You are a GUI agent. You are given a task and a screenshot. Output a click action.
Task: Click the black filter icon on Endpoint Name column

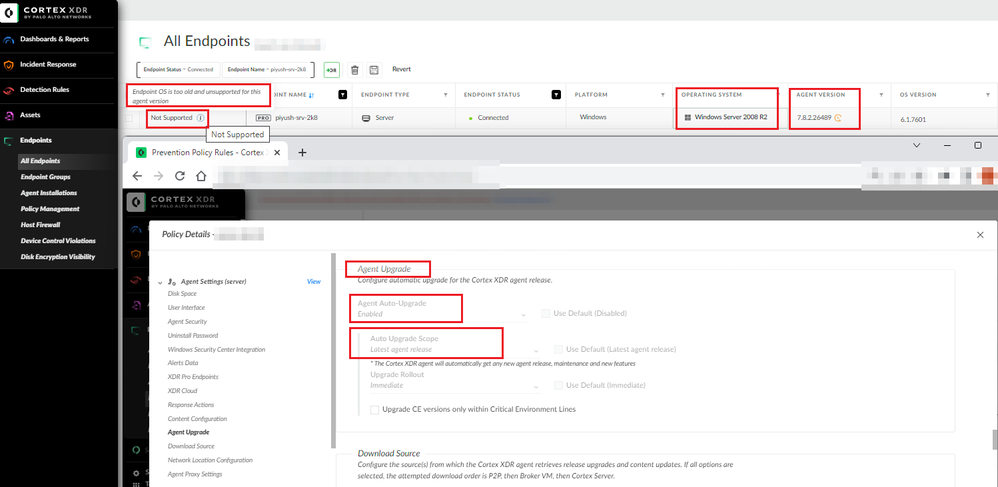pyautogui.click(x=343, y=94)
